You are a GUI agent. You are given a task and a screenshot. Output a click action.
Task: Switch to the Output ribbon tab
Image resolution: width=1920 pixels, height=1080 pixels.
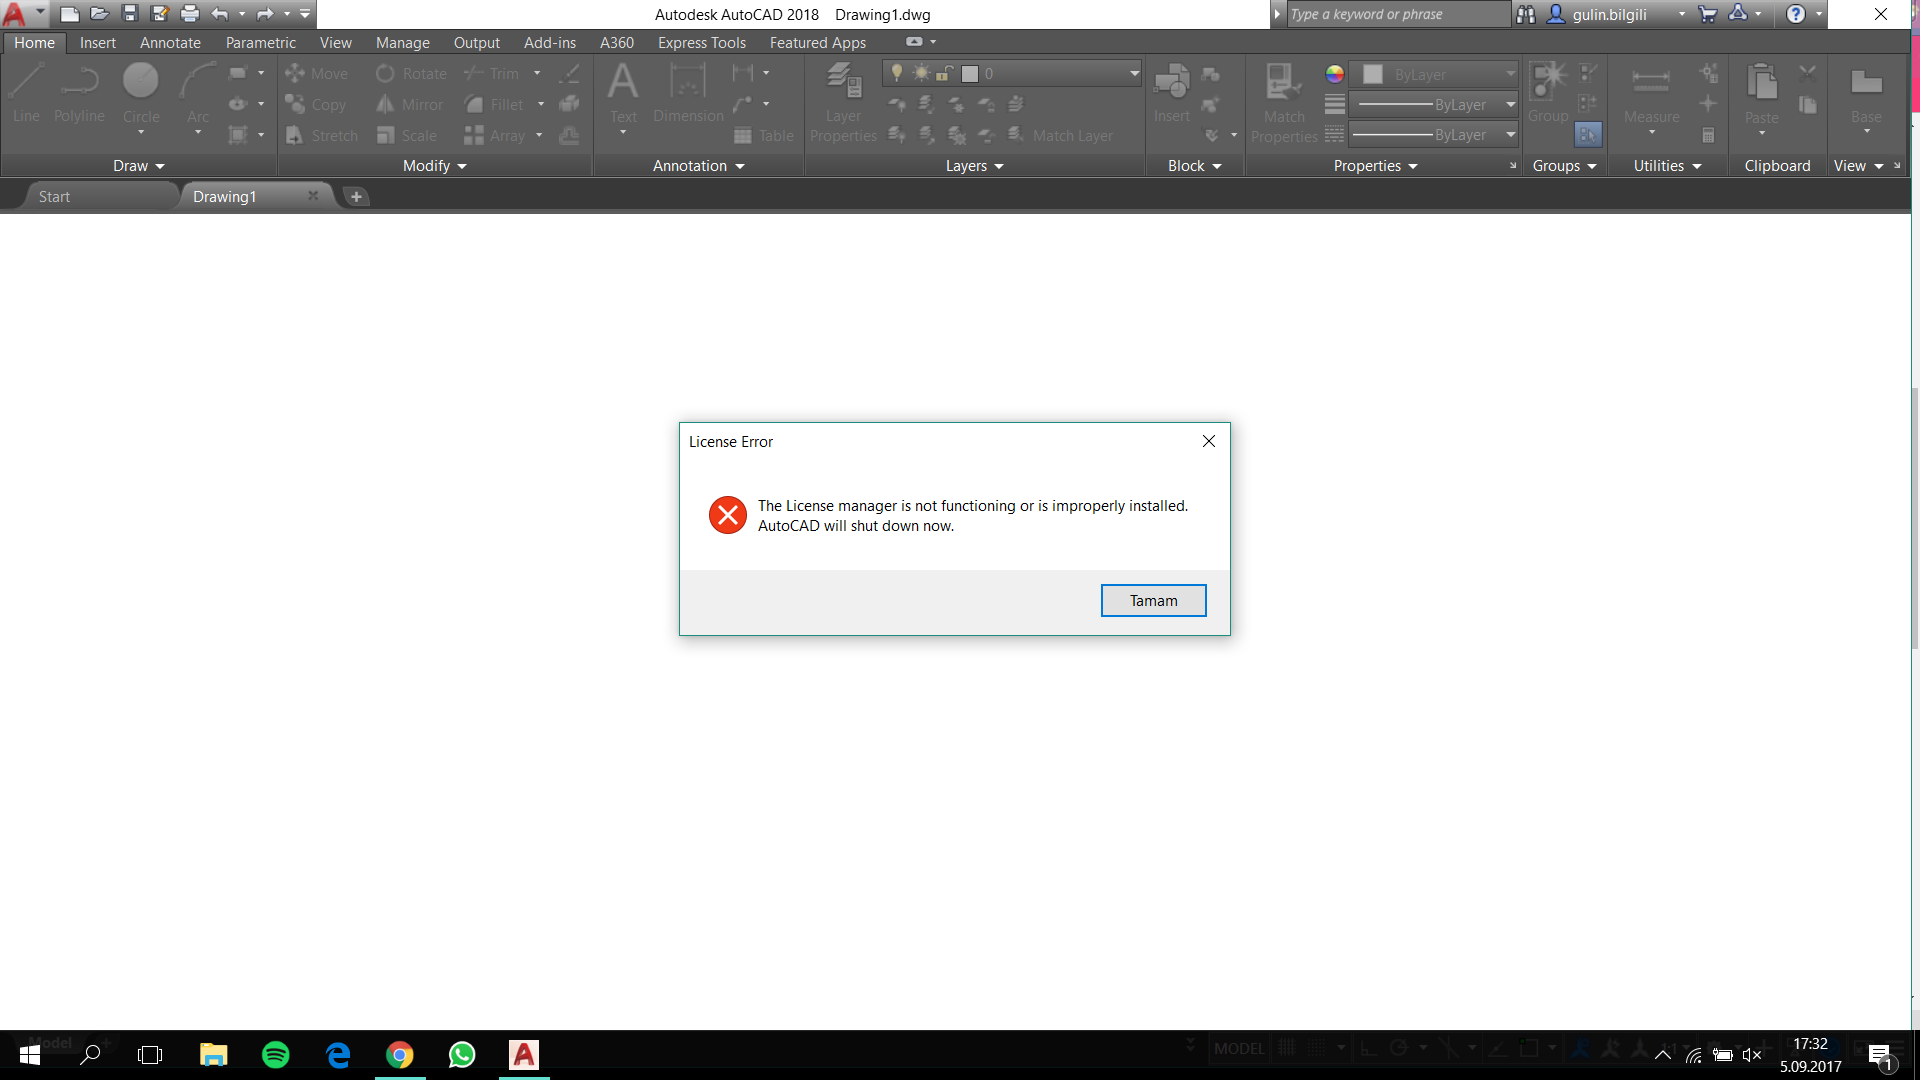(477, 43)
